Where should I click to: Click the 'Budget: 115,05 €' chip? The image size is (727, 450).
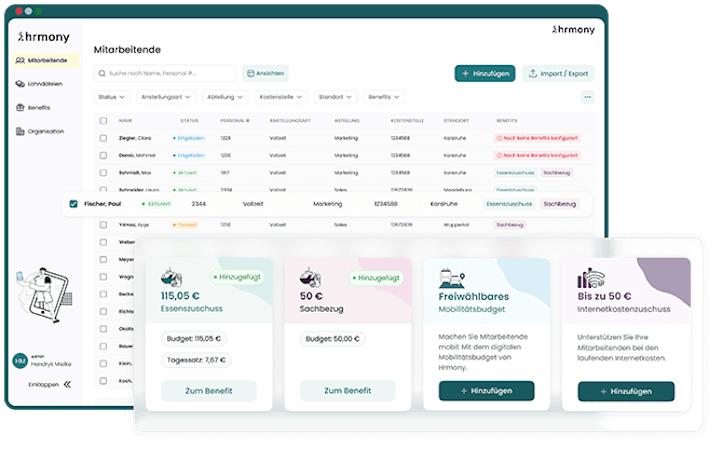point(194,339)
